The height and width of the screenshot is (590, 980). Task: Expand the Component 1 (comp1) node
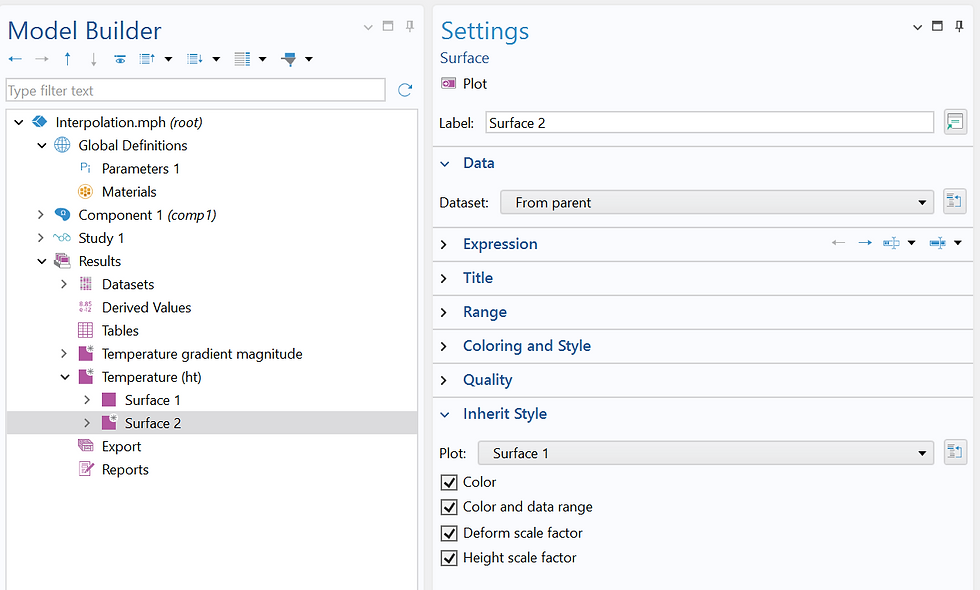[41, 214]
